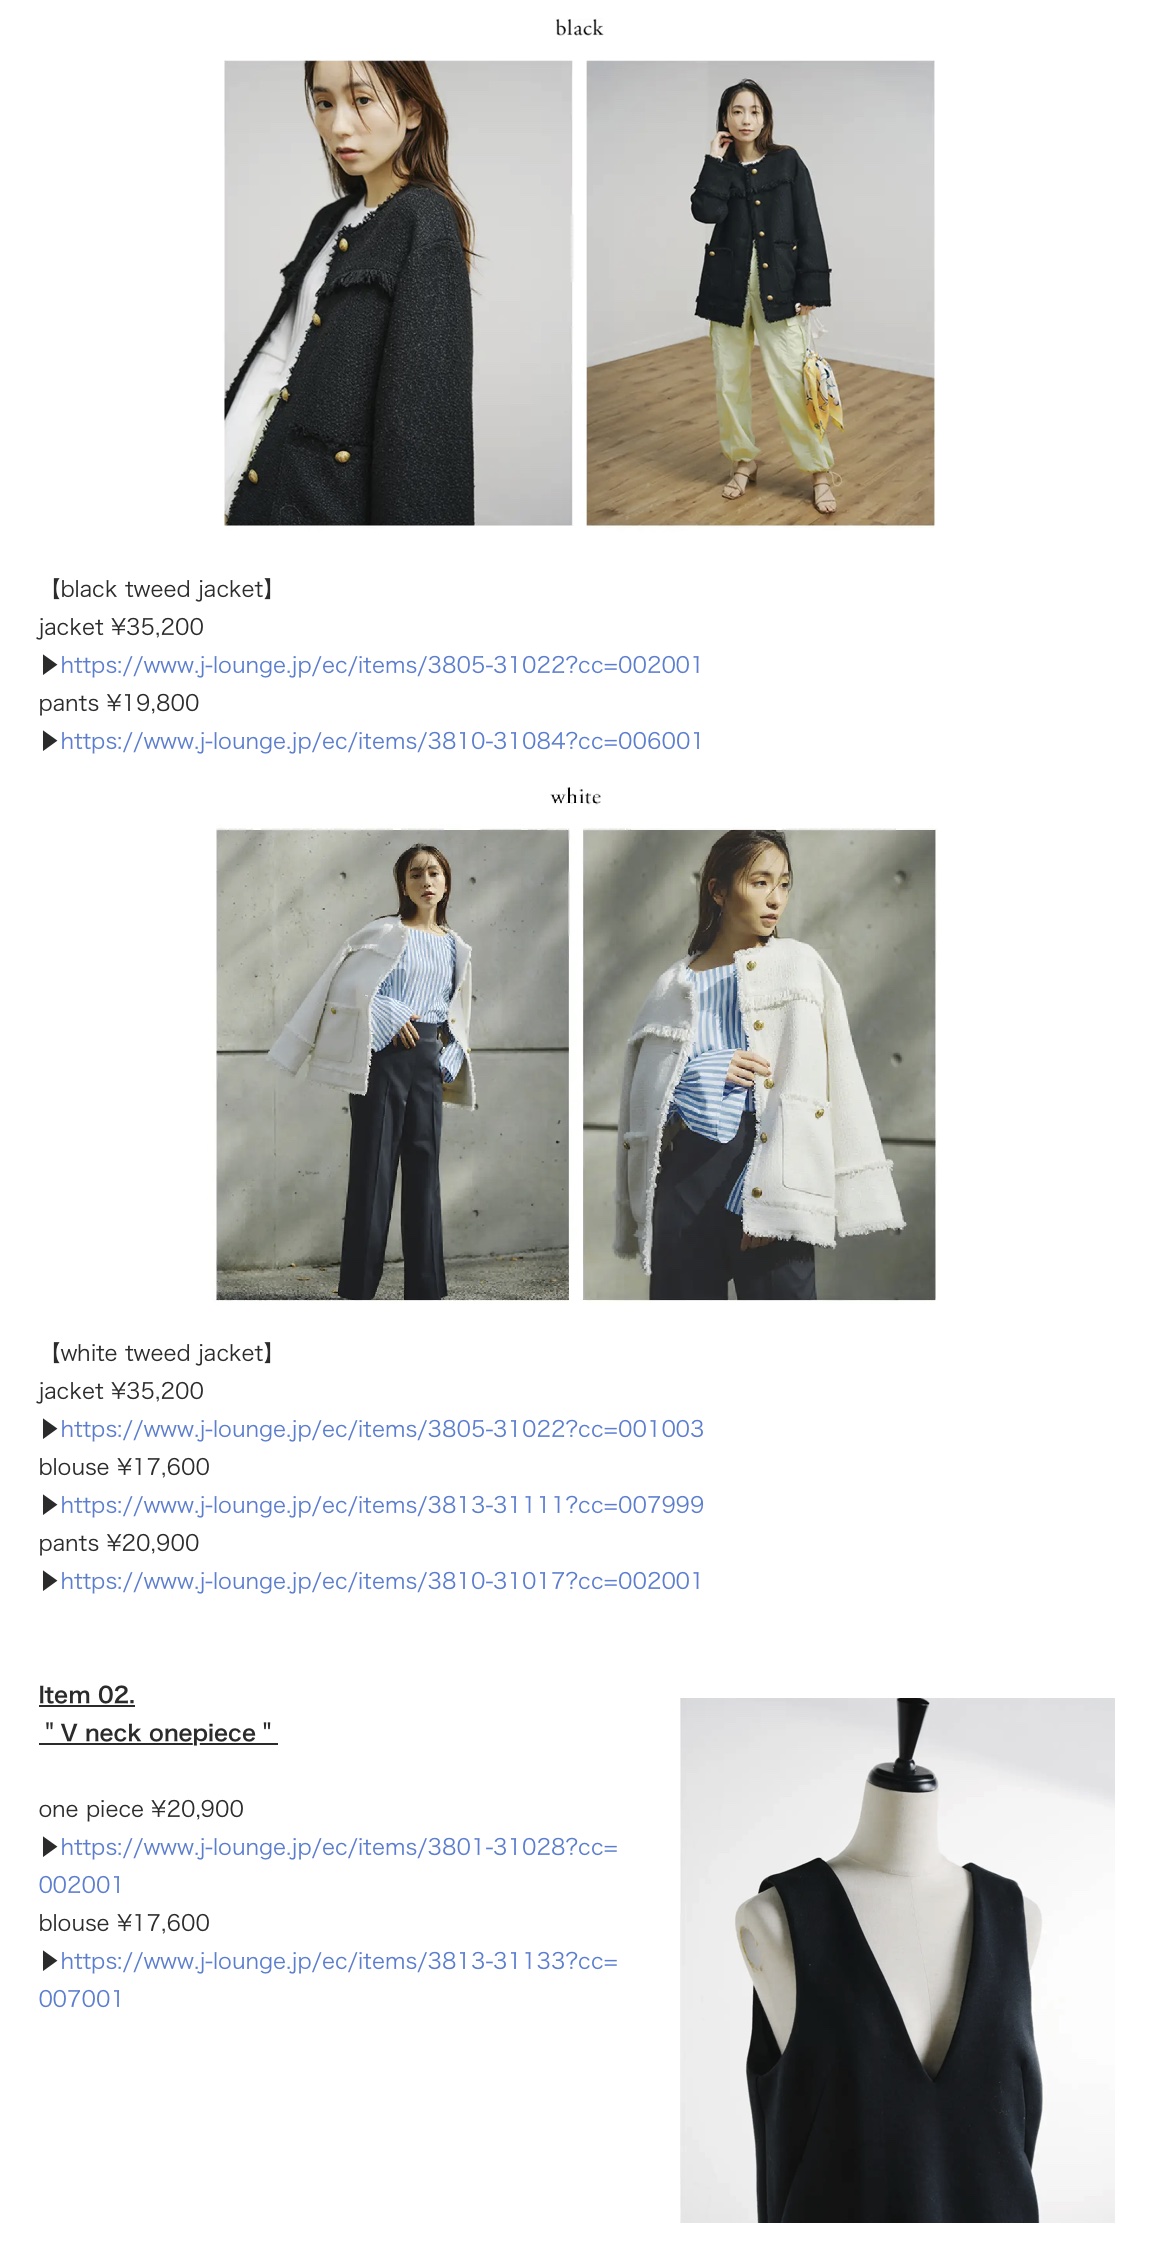Click the full-body black jacket yellow pants photo
1156x2252 pixels.
coord(760,293)
